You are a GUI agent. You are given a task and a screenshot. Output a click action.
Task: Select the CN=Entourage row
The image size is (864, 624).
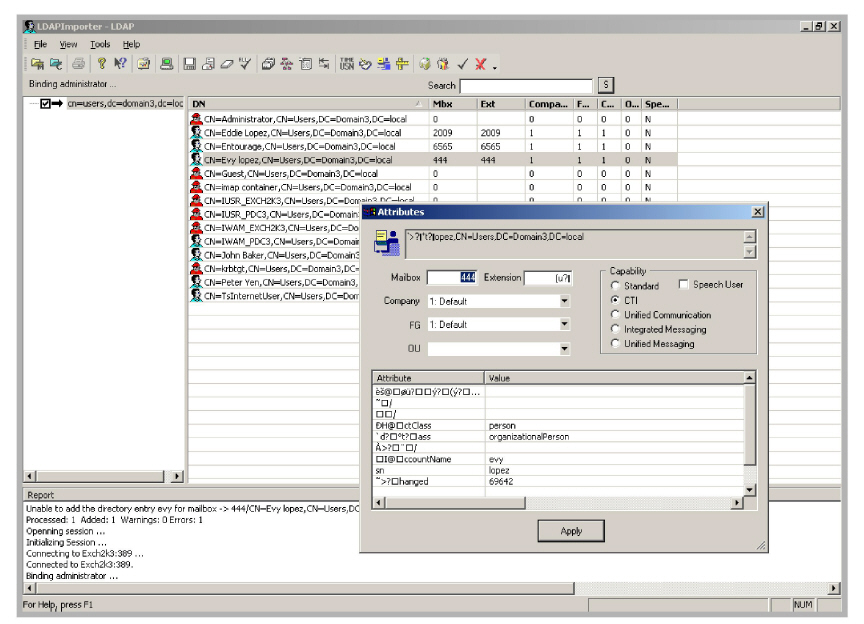(x=433, y=147)
